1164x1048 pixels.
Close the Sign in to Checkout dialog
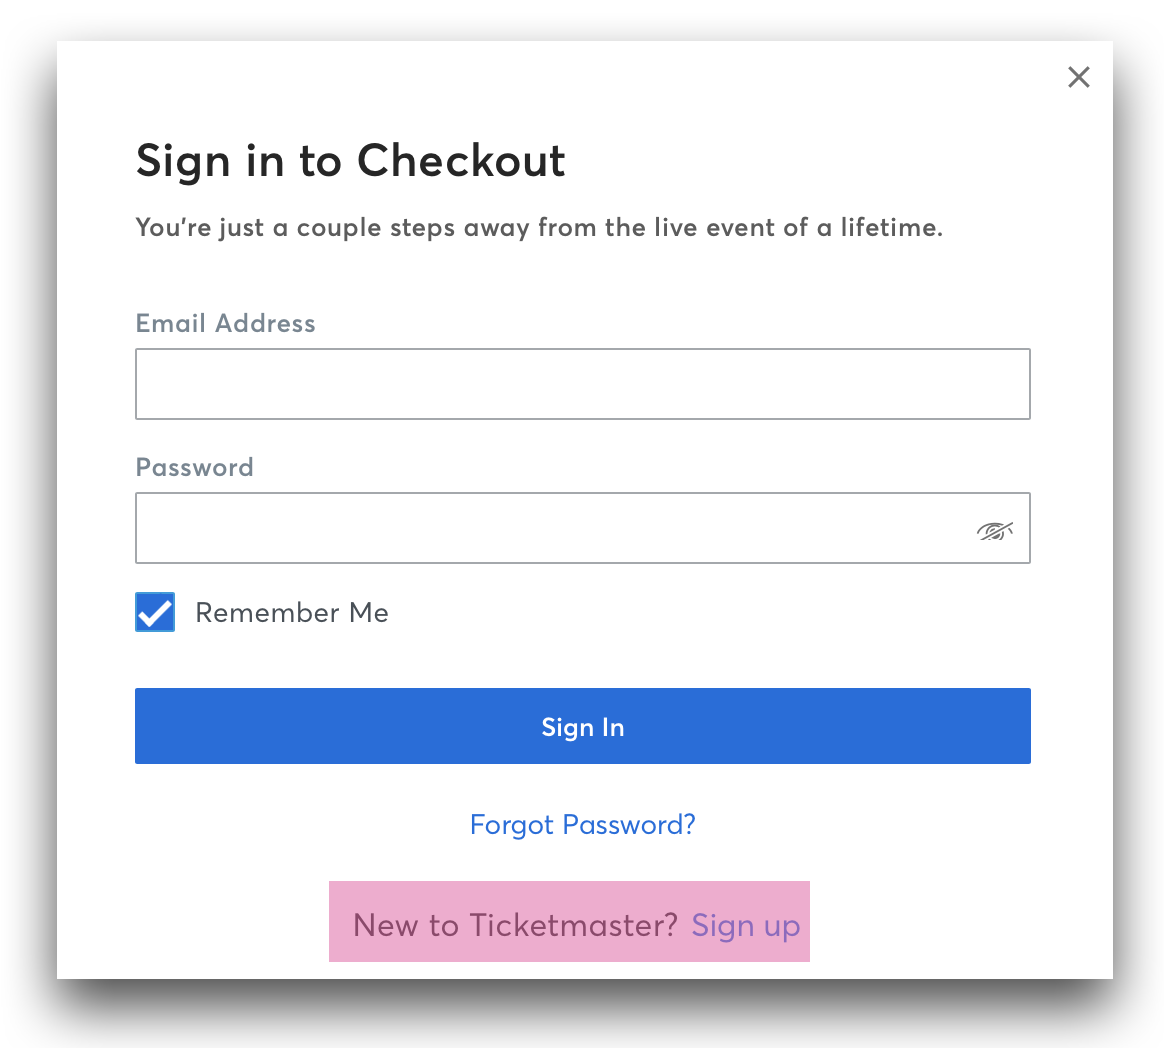(1078, 77)
